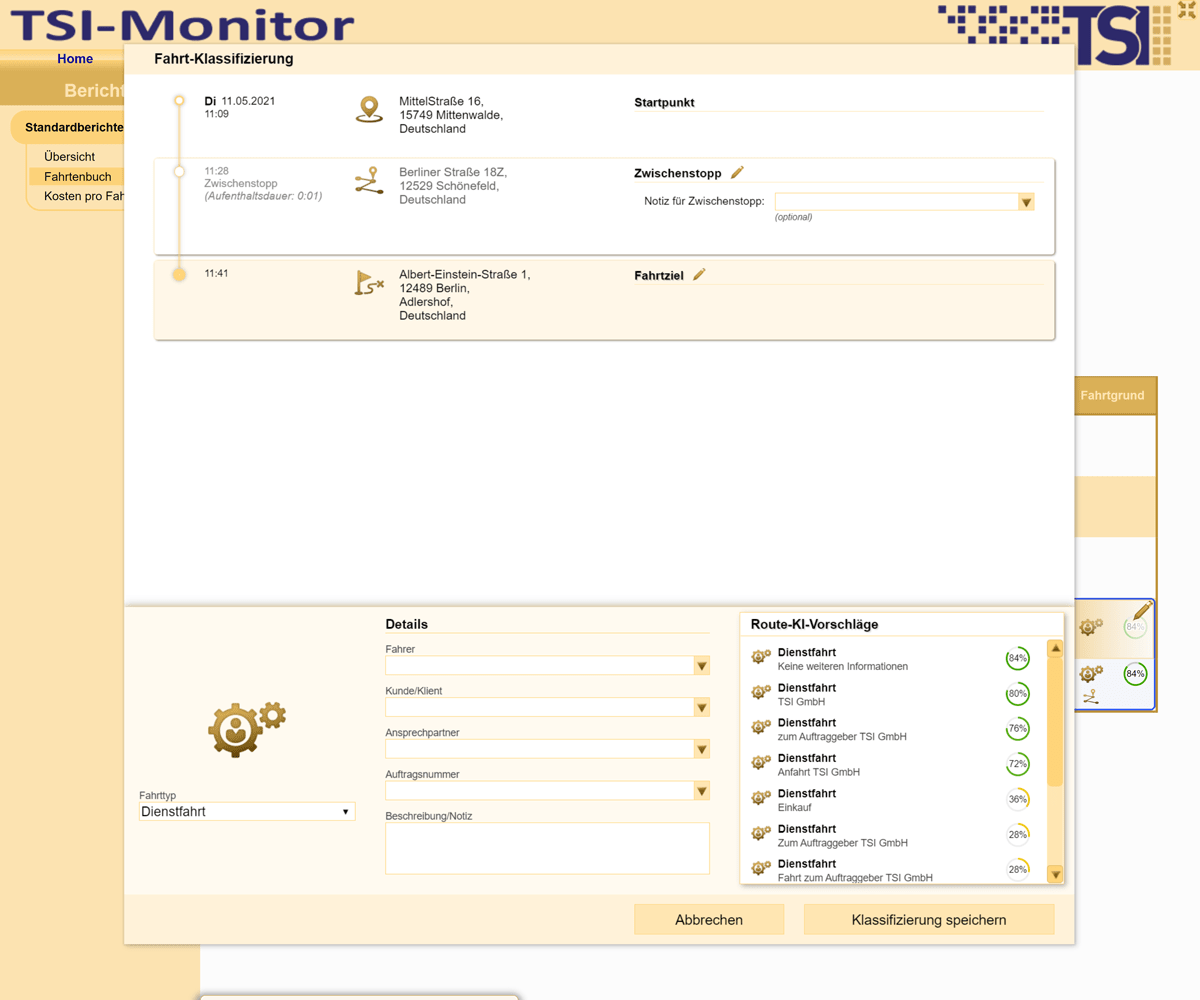Open the Notiz für Zwischenstopp dropdown arrow

coord(1025,203)
